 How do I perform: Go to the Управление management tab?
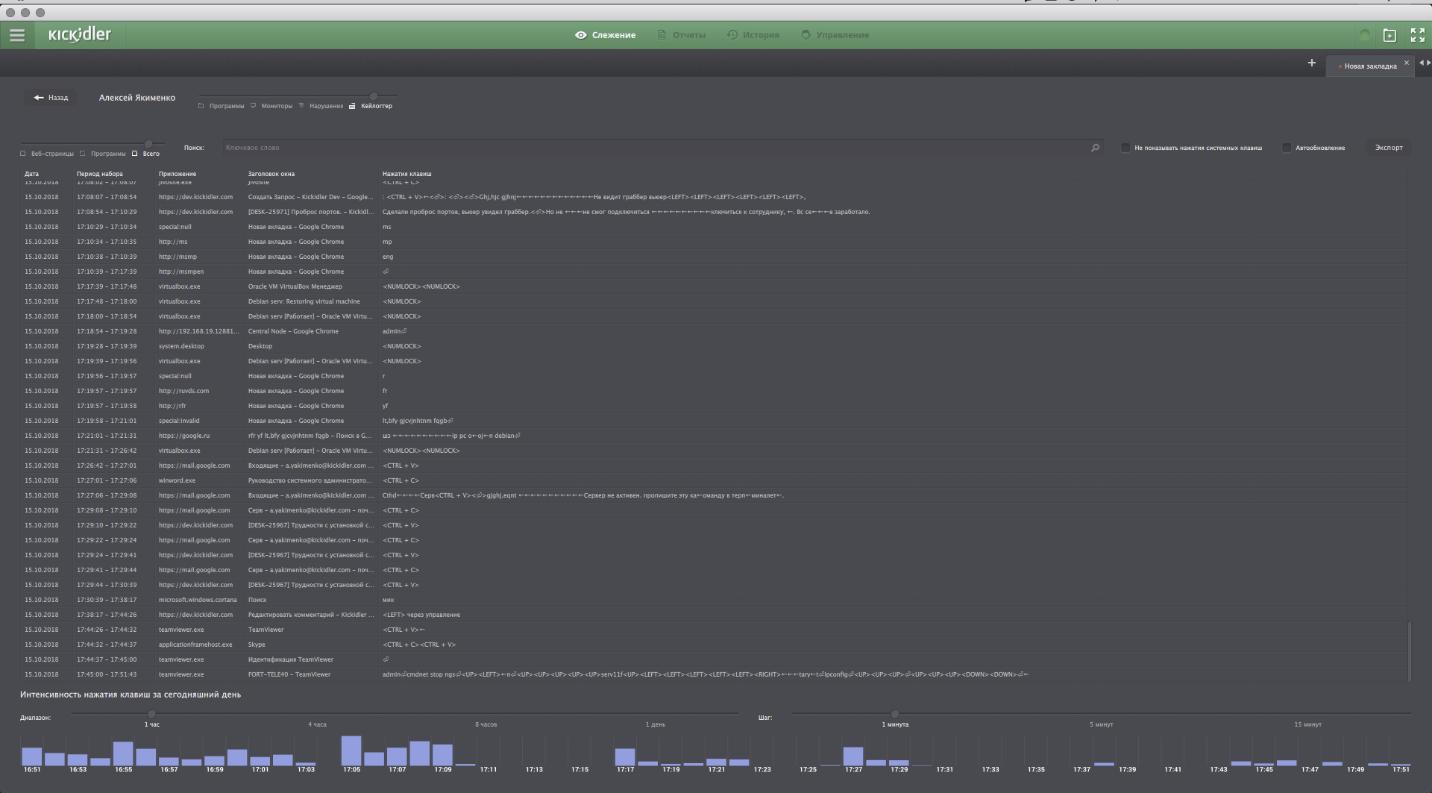[836, 35]
